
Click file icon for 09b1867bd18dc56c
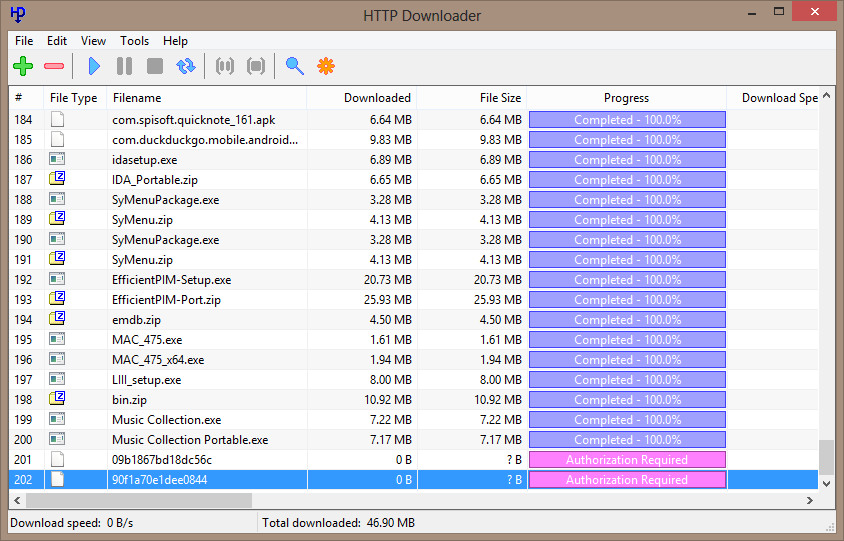click(x=57, y=459)
